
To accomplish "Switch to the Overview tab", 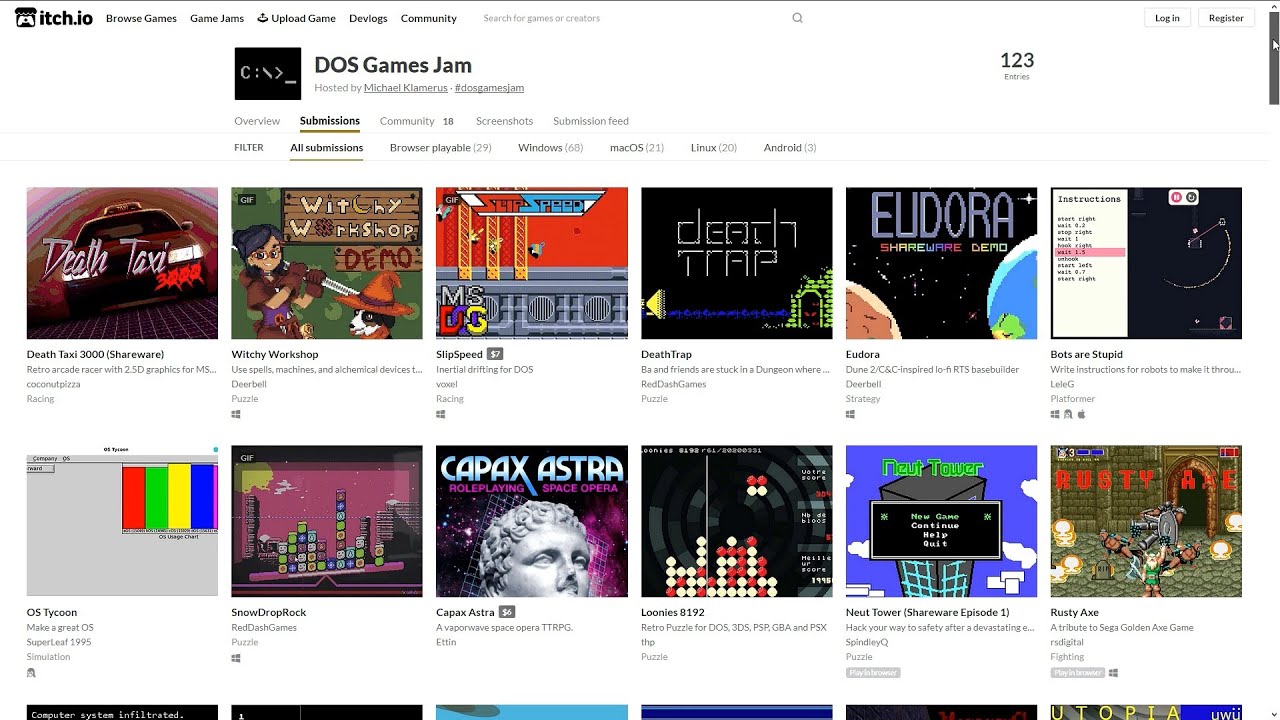I will click(x=257, y=121).
